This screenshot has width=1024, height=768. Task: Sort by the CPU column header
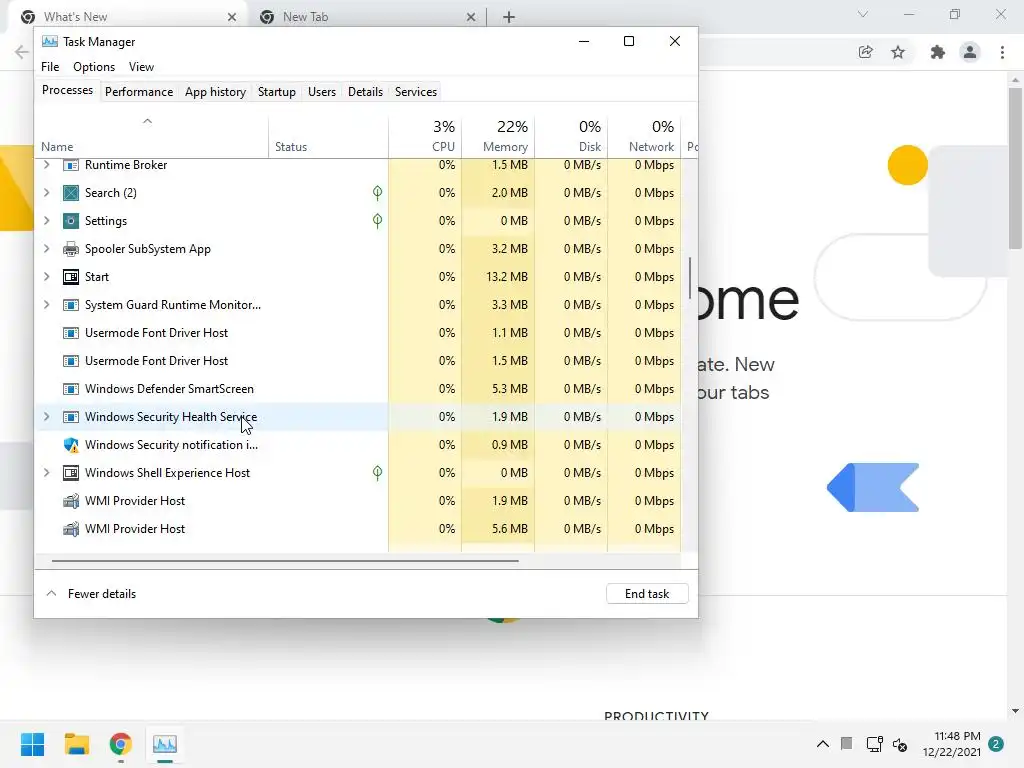click(425, 136)
